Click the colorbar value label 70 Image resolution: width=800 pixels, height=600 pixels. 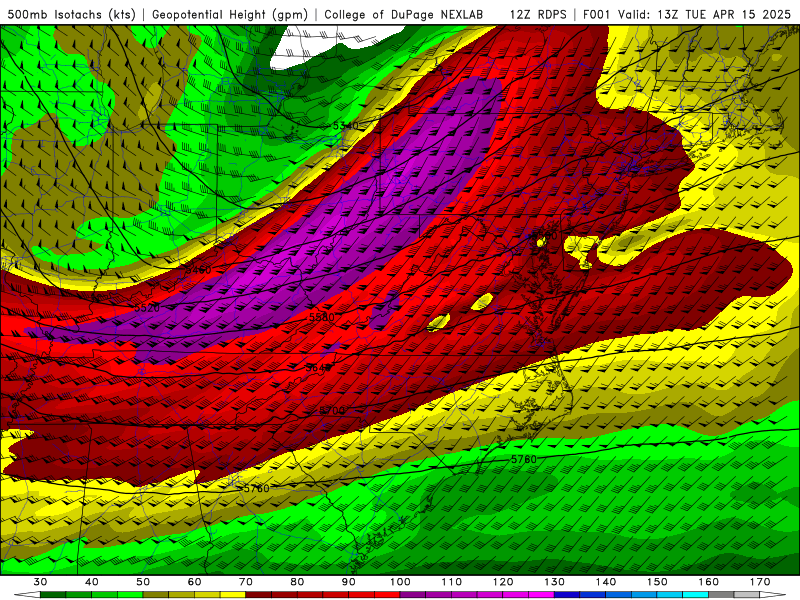pos(246,582)
